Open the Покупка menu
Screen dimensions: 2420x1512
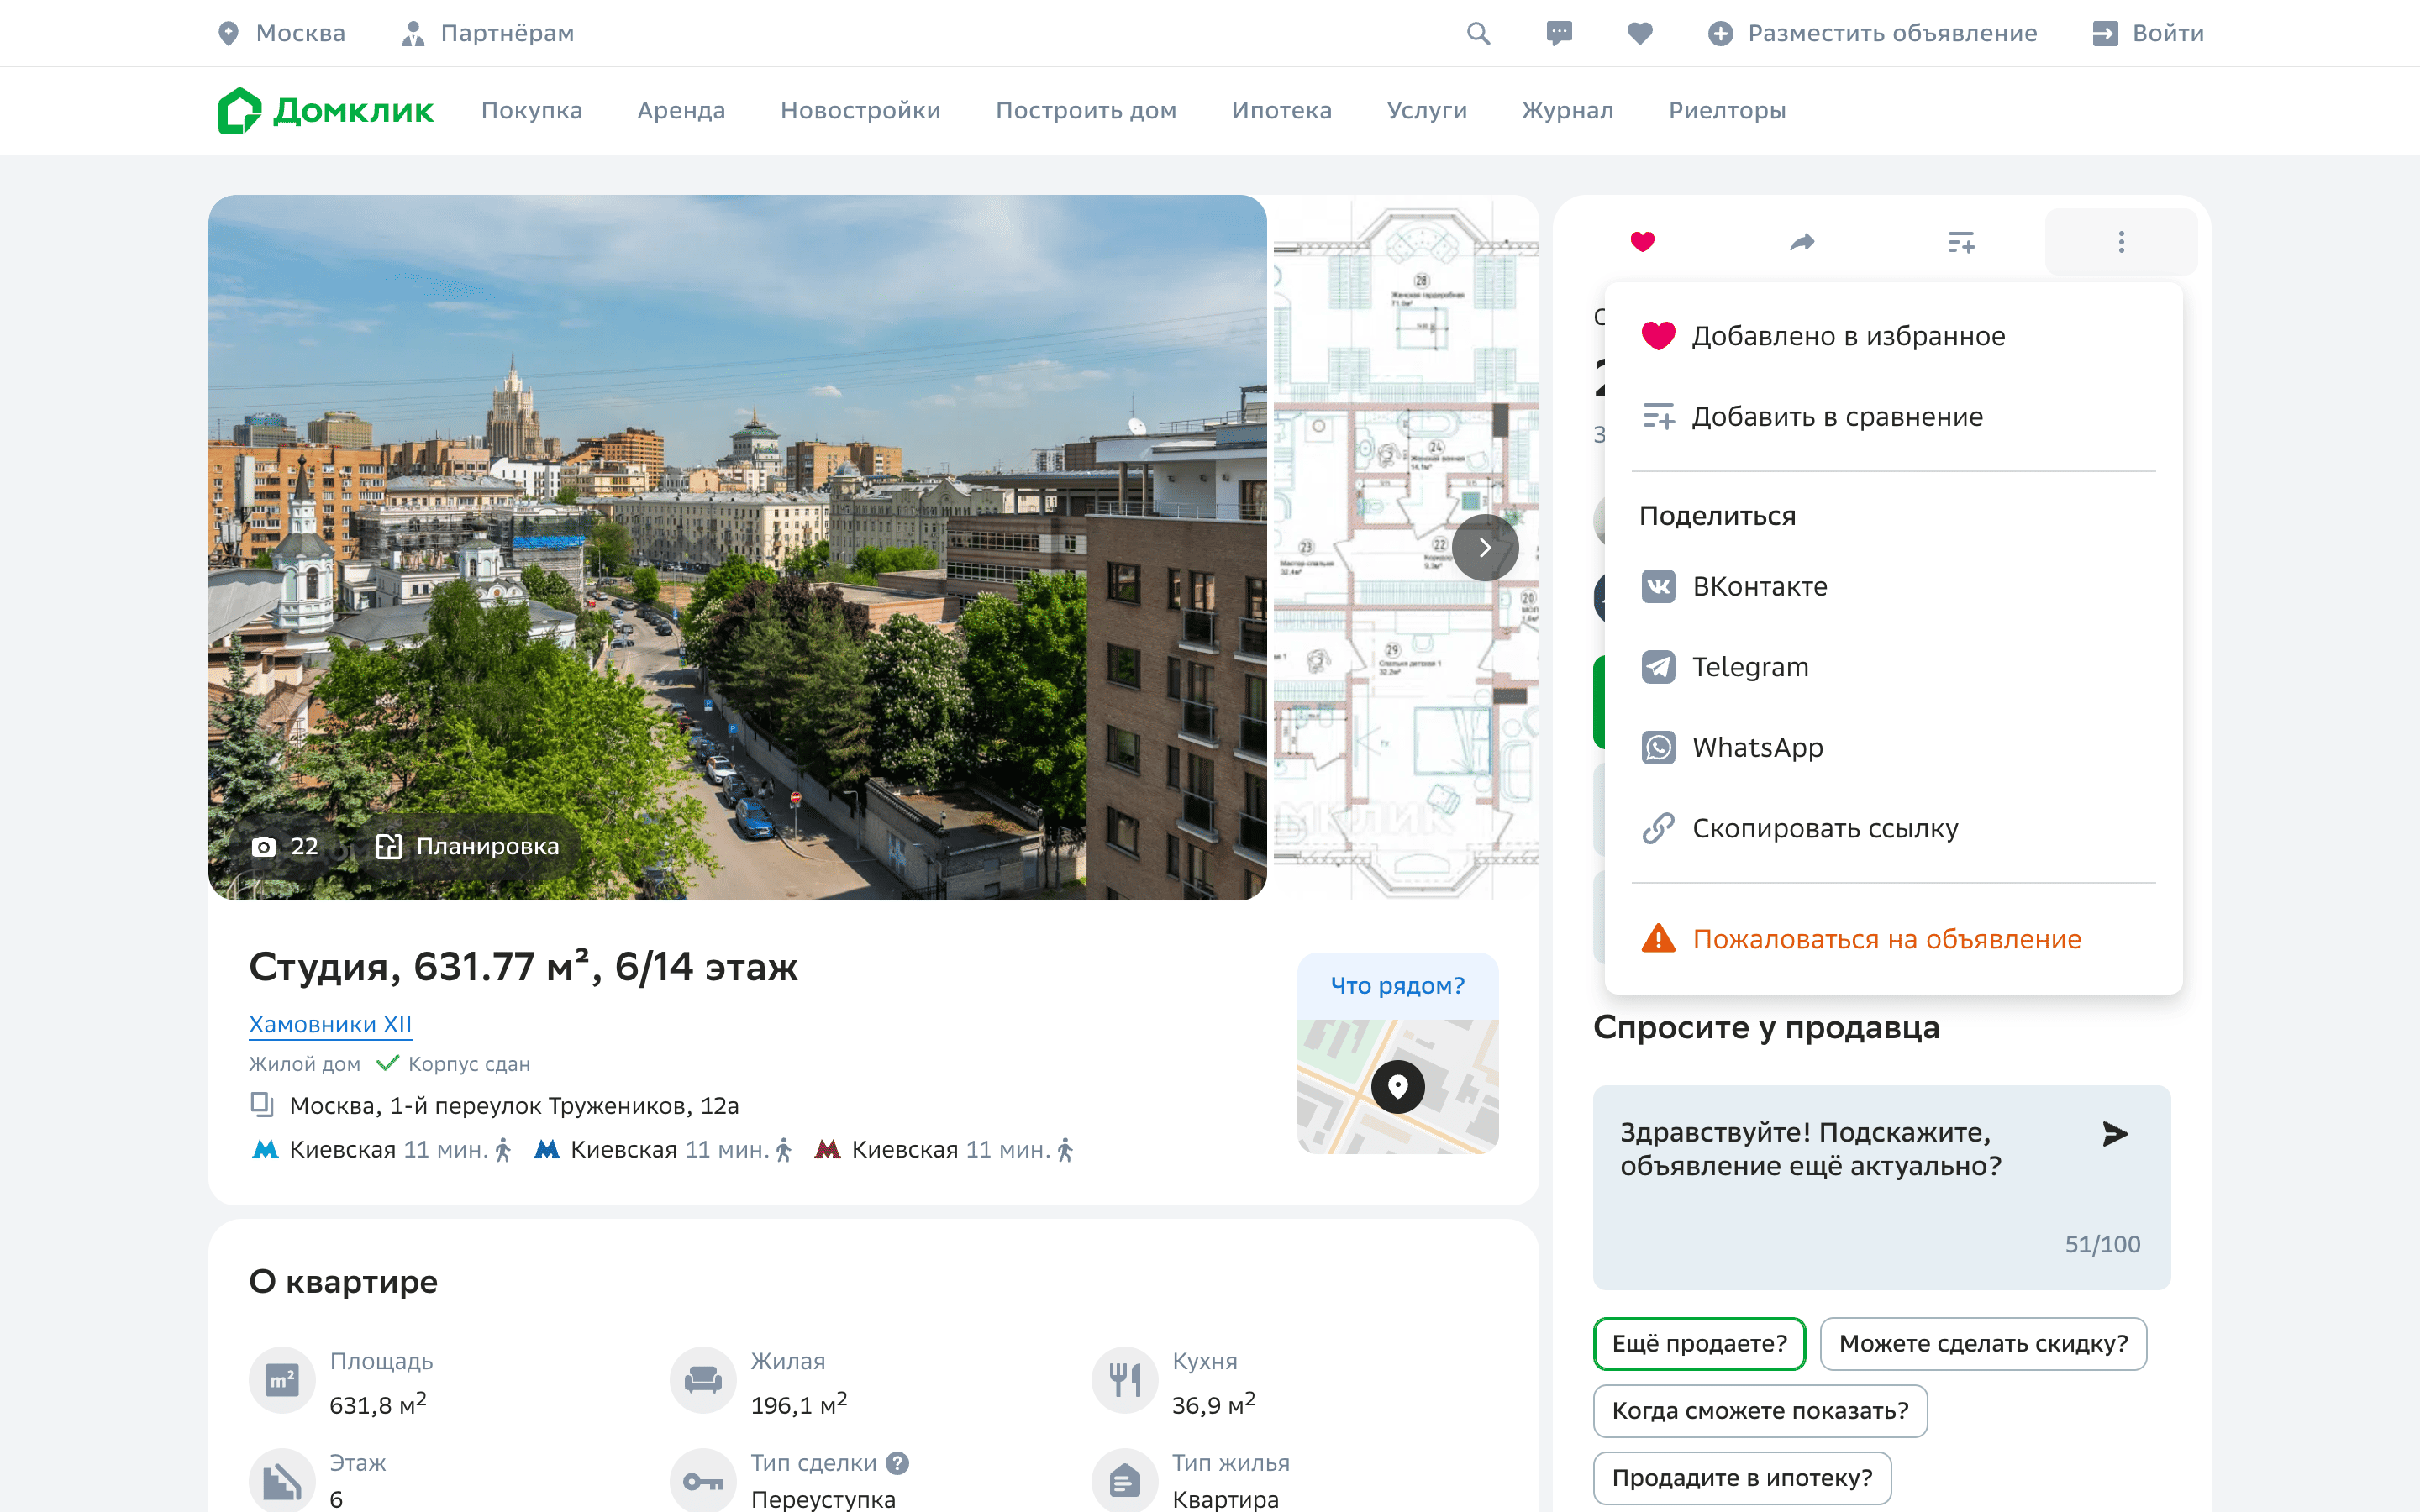[532, 110]
